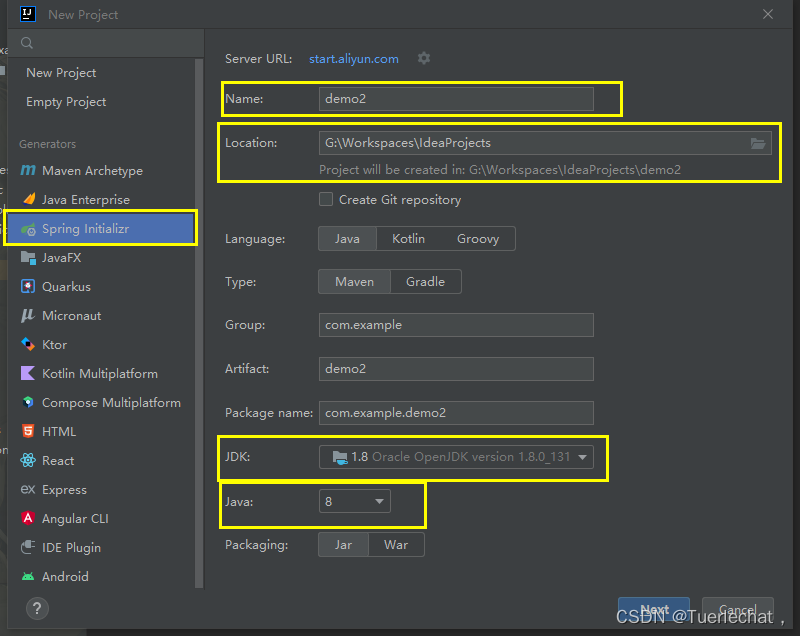The width and height of the screenshot is (800, 636).
Task: Browse for location with folder icon
Action: click(758, 143)
